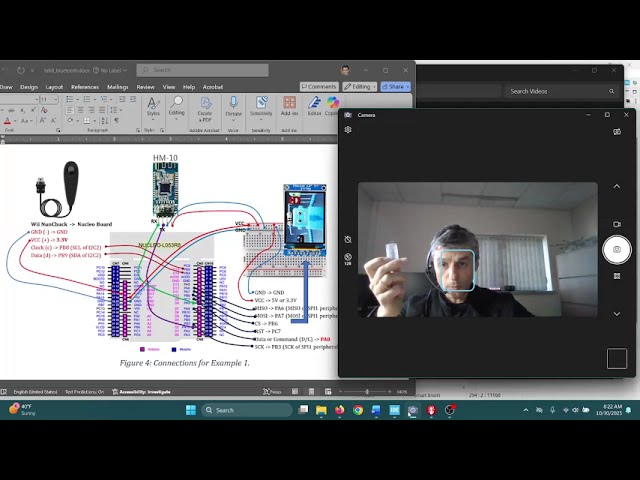Increase paragraph indent
Viewport: 640px width, 480px height.
133,99
